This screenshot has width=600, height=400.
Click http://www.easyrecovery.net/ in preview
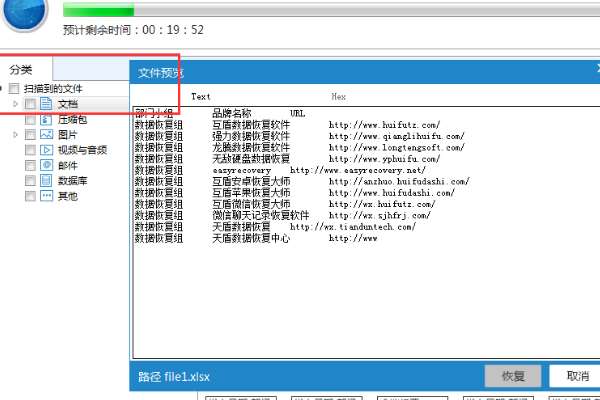358,170
